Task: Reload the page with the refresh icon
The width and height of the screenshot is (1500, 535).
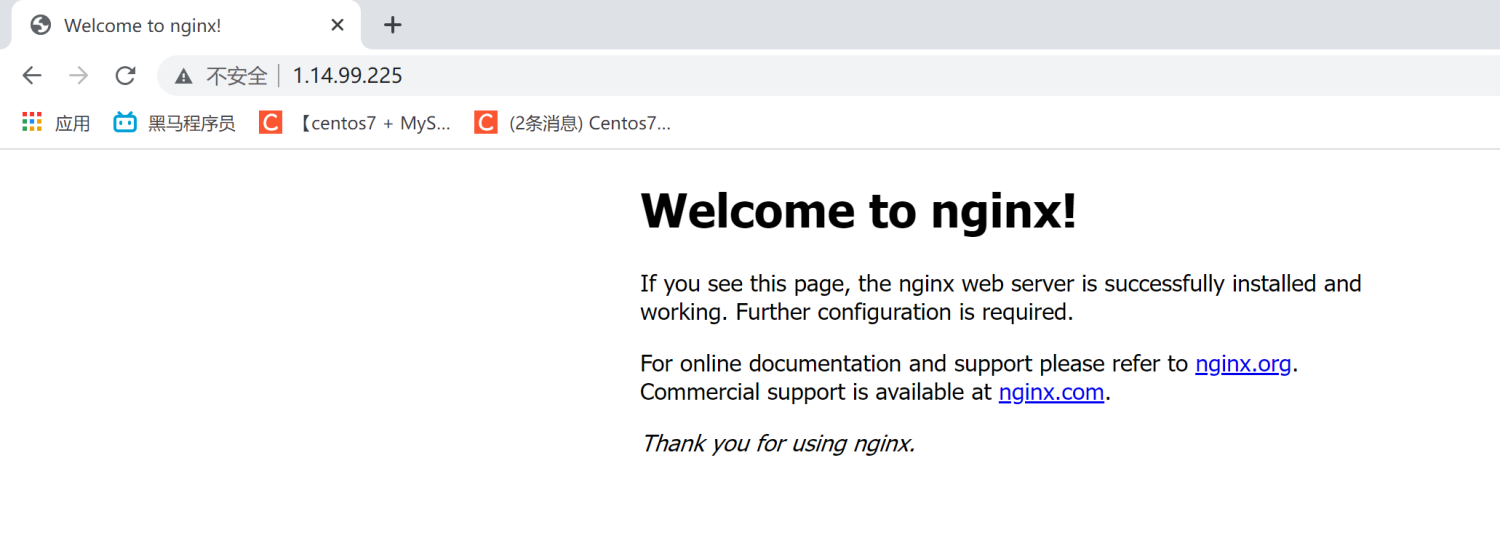Action: pyautogui.click(x=125, y=75)
